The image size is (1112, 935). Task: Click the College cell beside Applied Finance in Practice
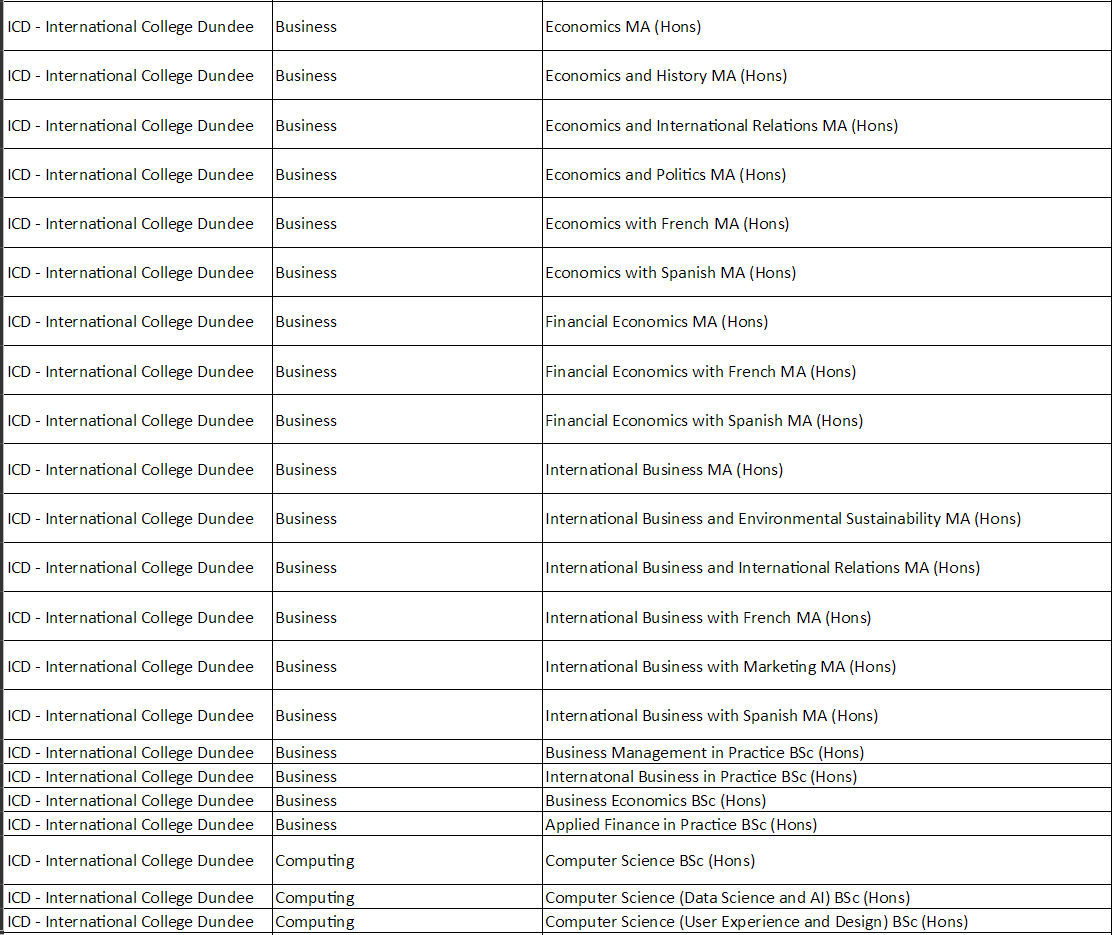click(138, 824)
